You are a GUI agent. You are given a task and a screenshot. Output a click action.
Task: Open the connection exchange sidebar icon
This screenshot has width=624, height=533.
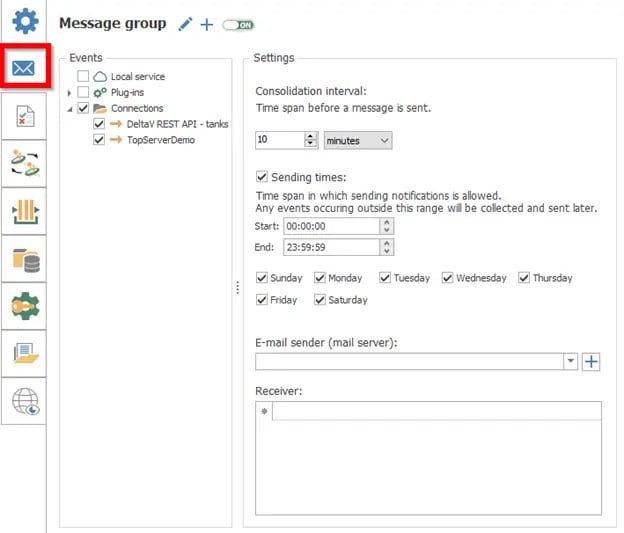pos(25,163)
